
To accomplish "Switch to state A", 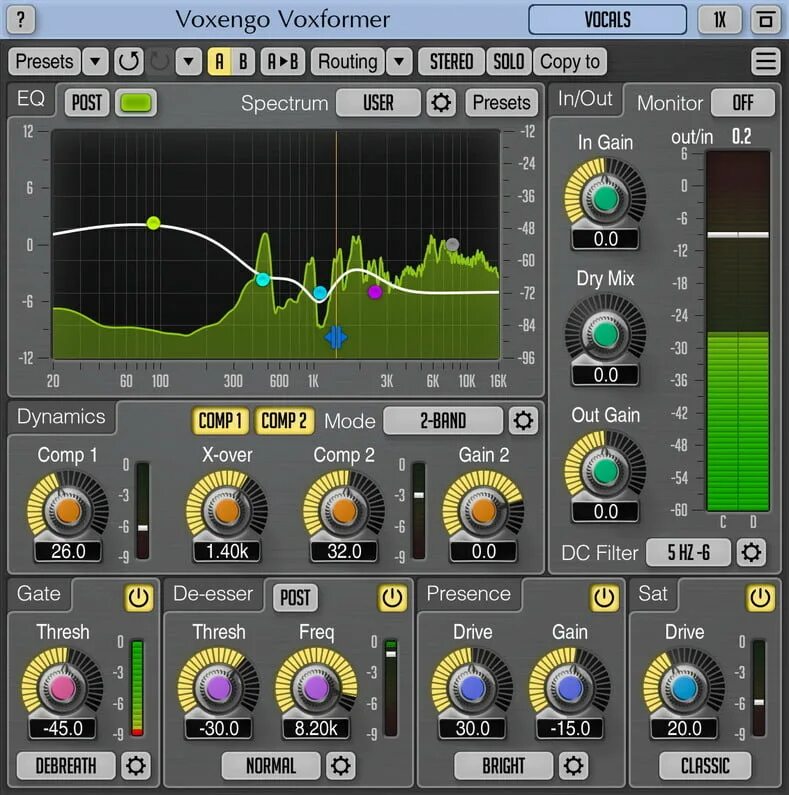I will [x=220, y=61].
